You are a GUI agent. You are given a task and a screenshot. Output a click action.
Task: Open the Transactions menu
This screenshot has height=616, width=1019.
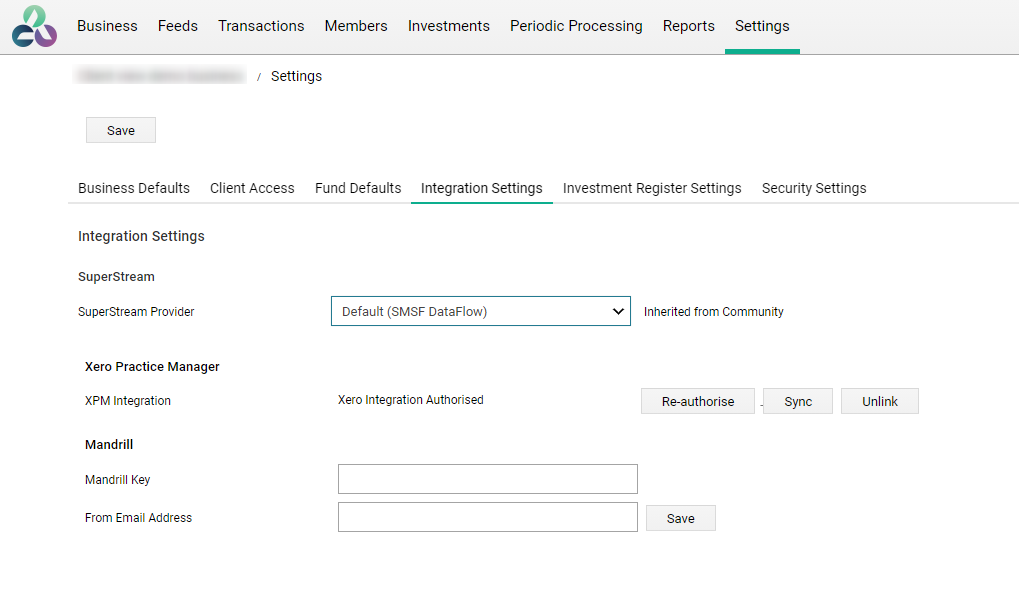click(261, 26)
